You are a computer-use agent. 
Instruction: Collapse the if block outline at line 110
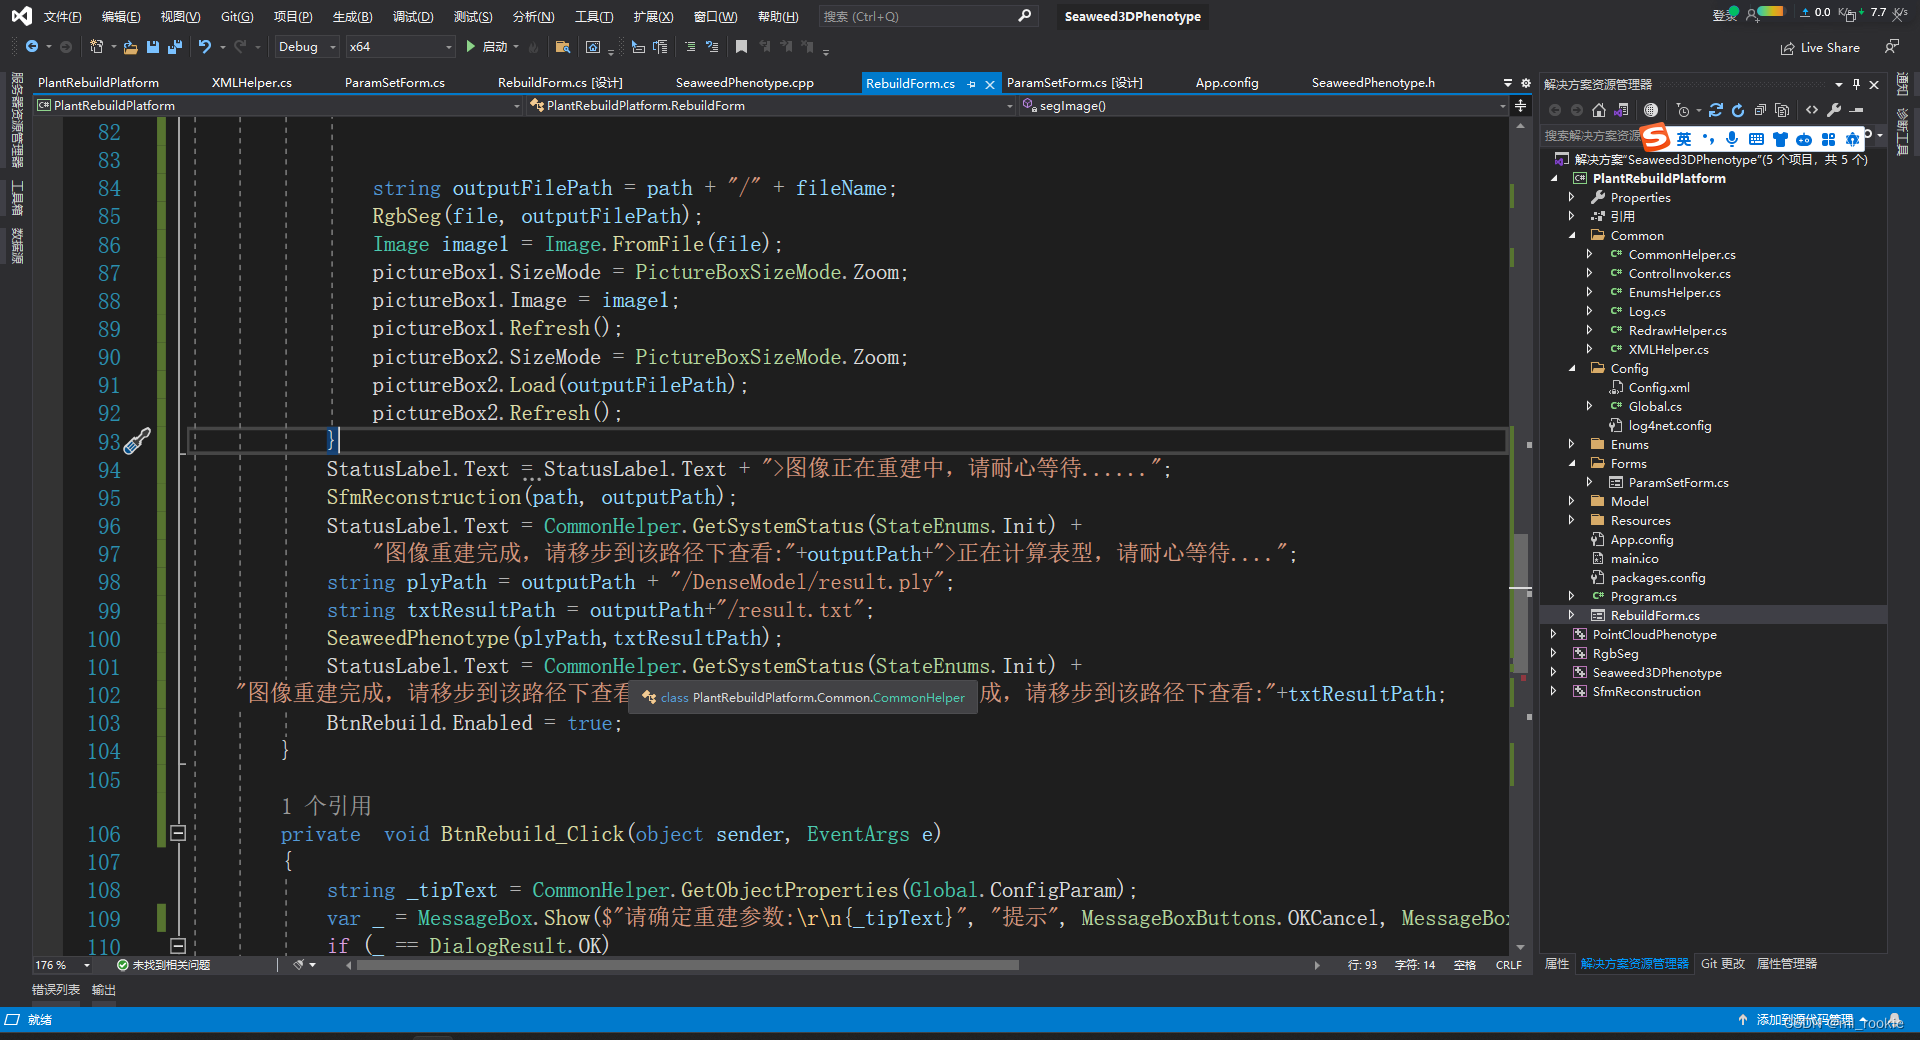pyautogui.click(x=178, y=945)
